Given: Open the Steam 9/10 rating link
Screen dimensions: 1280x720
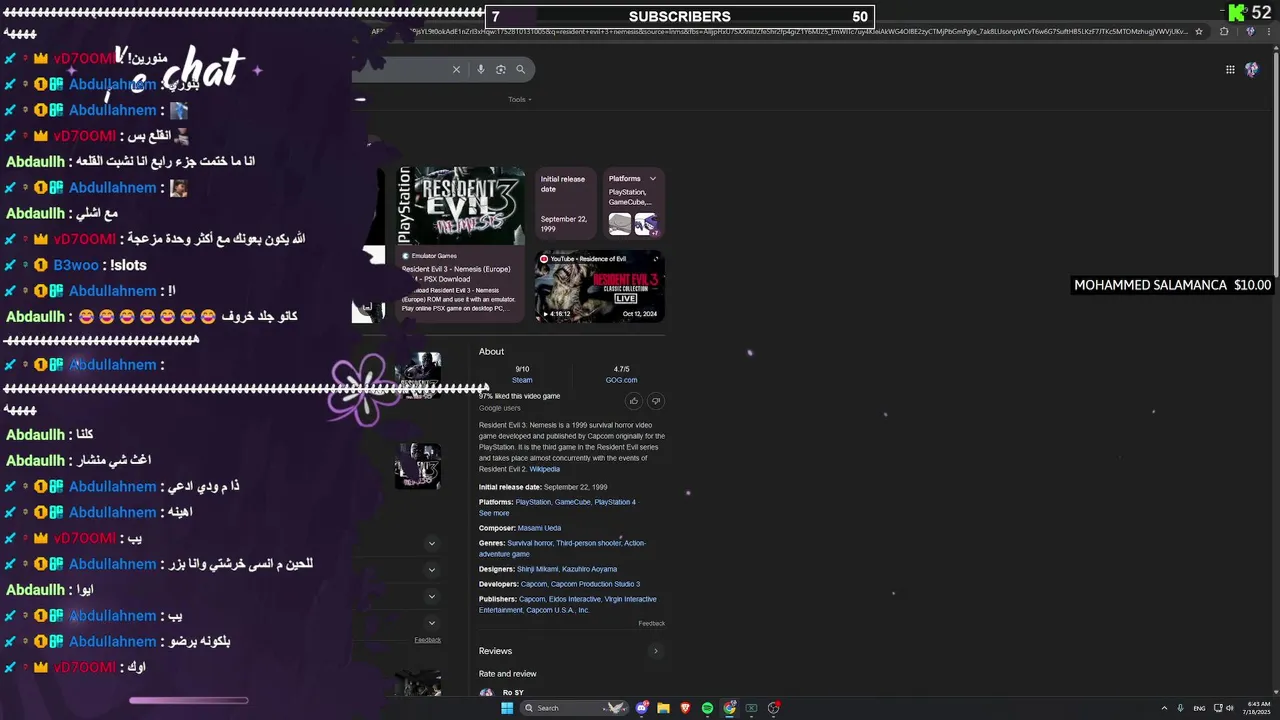Looking at the screenshot, I should point(522,375).
